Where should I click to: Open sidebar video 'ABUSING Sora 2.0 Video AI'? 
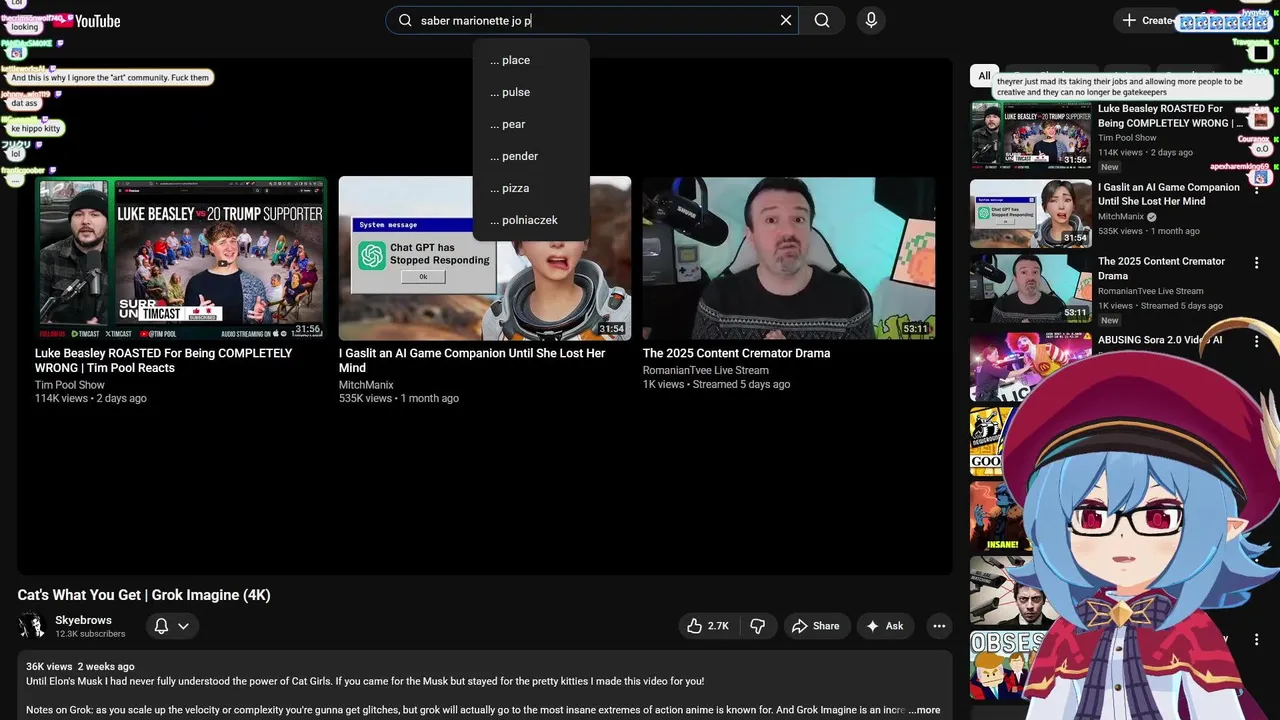(1160, 340)
